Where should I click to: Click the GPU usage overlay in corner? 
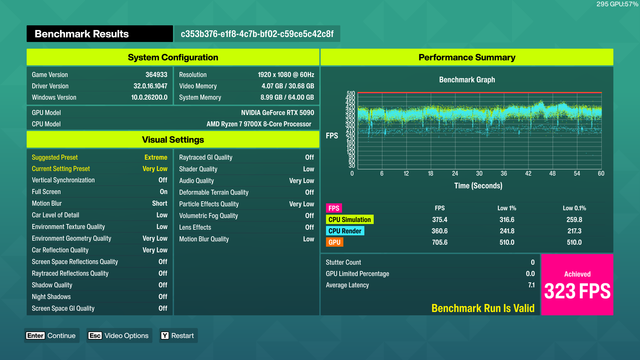[618, 4]
